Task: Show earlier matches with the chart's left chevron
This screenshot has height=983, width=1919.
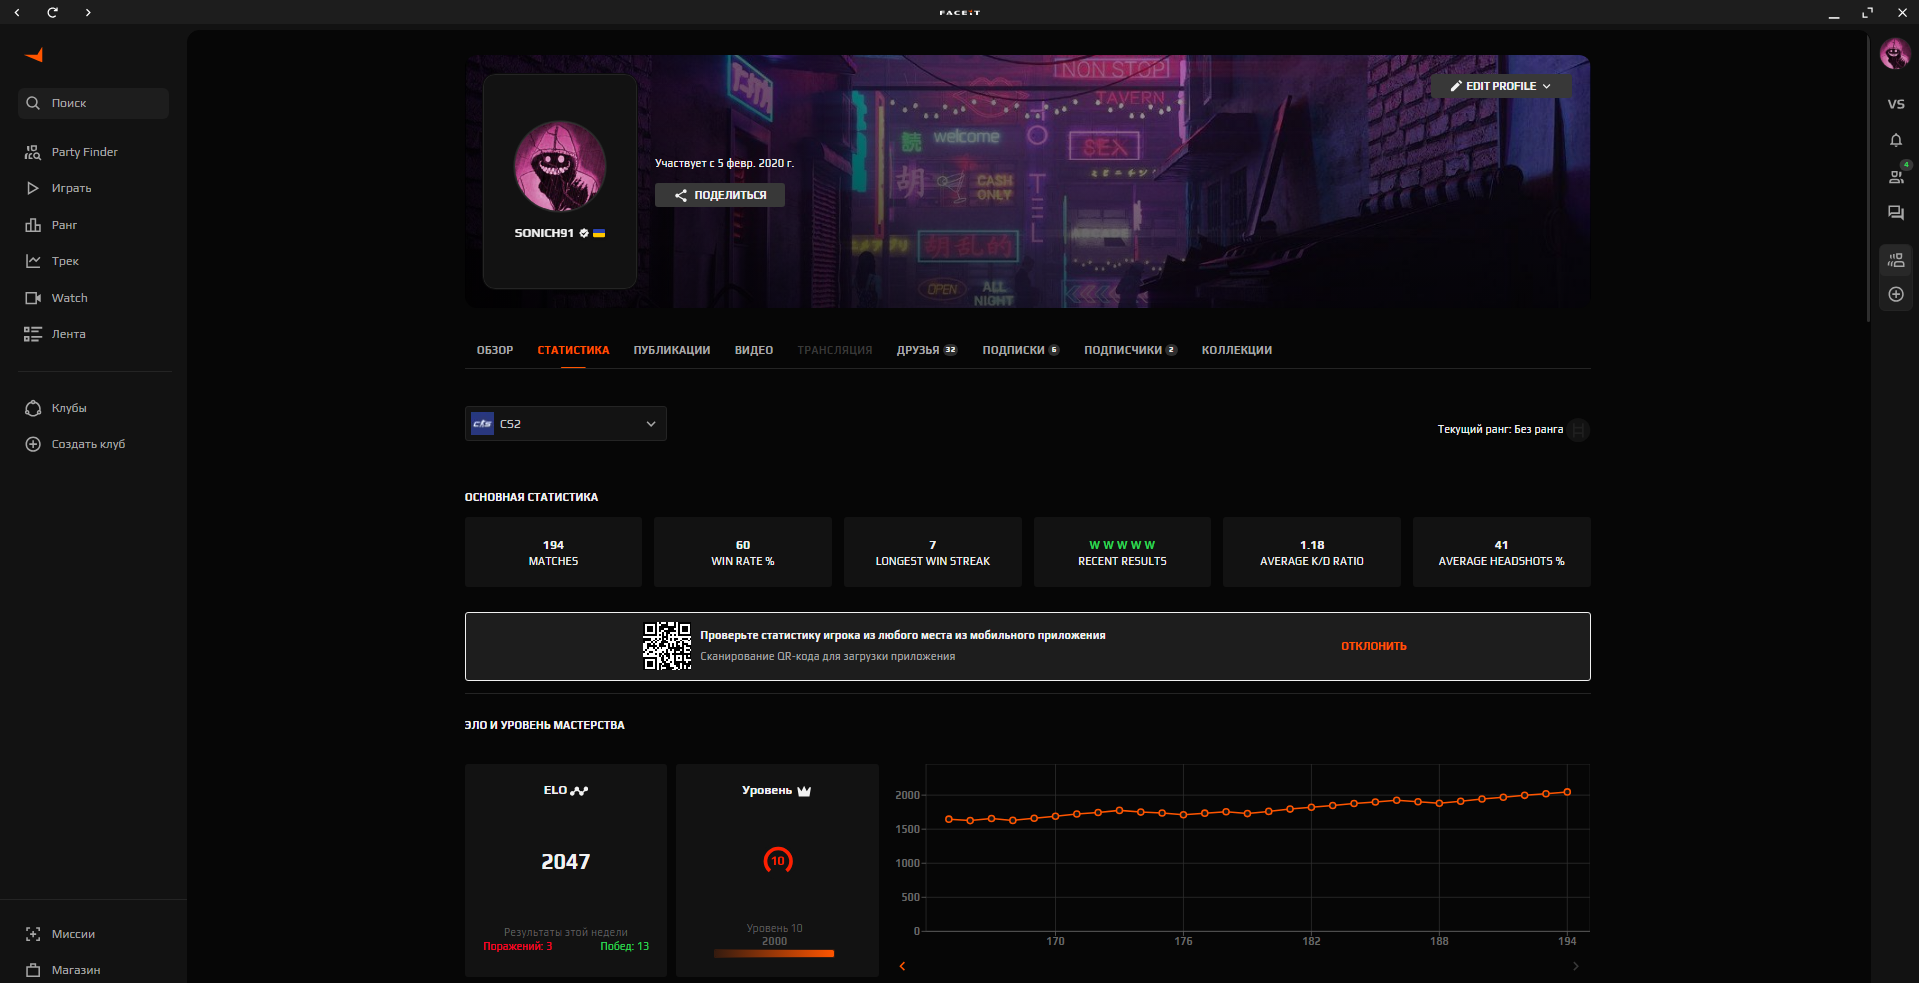Action: [902, 966]
